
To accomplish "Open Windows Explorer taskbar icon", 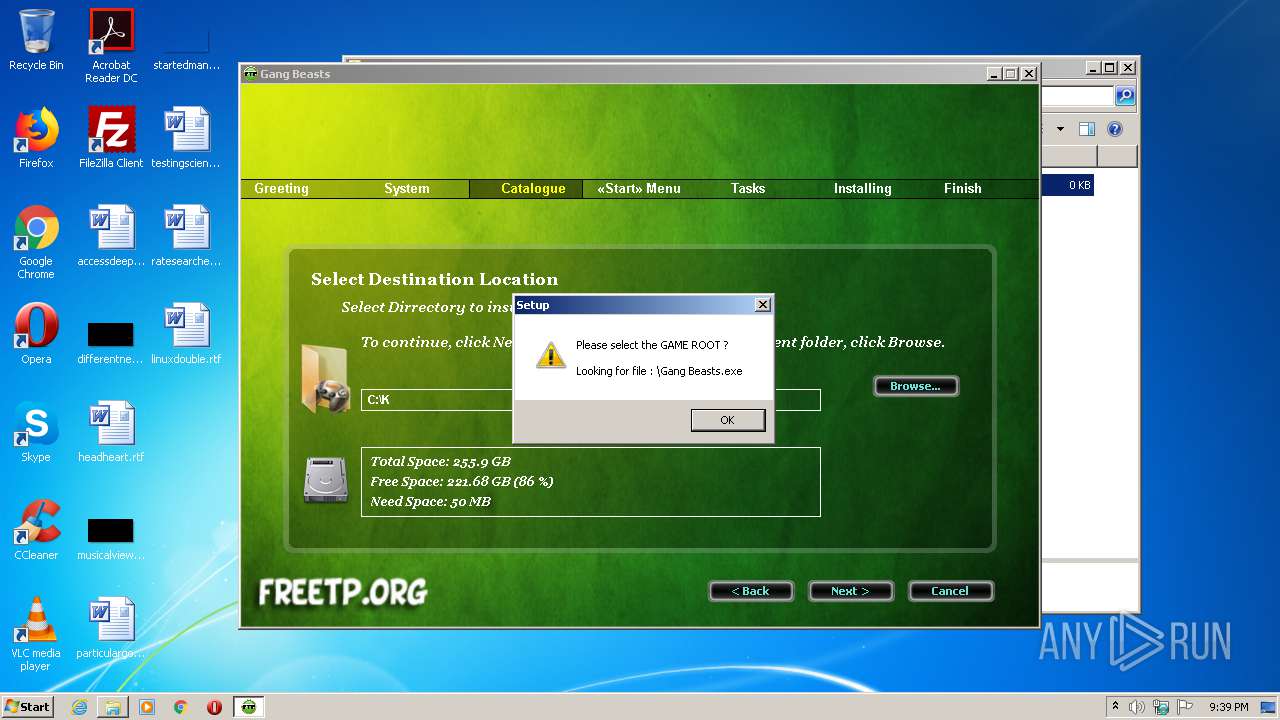I will pyautogui.click(x=113, y=707).
